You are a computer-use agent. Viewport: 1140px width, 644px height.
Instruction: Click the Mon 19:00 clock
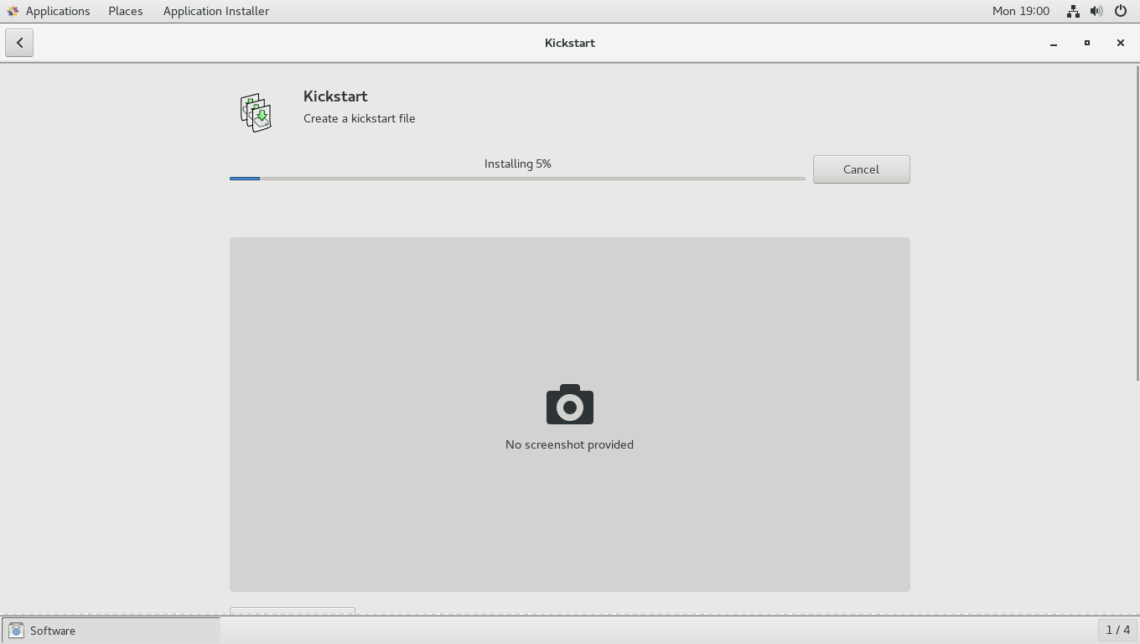[1020, 11]
